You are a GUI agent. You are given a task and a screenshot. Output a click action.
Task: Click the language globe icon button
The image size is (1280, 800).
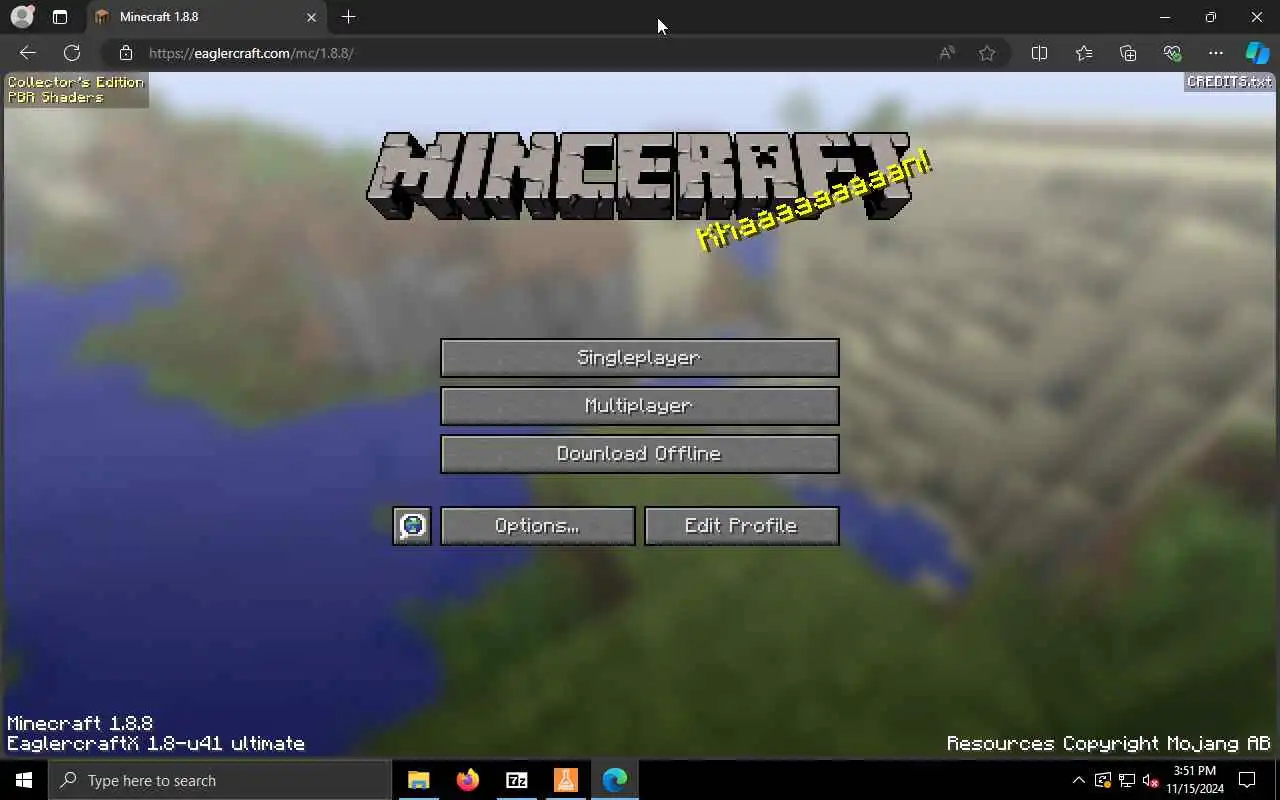412,526
